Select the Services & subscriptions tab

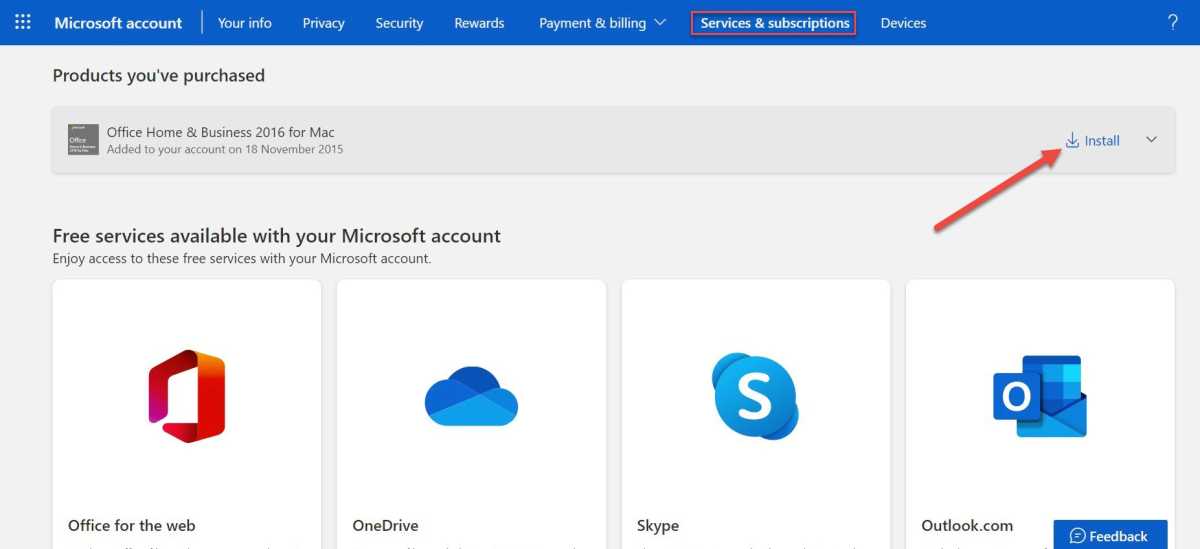(x=774, y=23)
